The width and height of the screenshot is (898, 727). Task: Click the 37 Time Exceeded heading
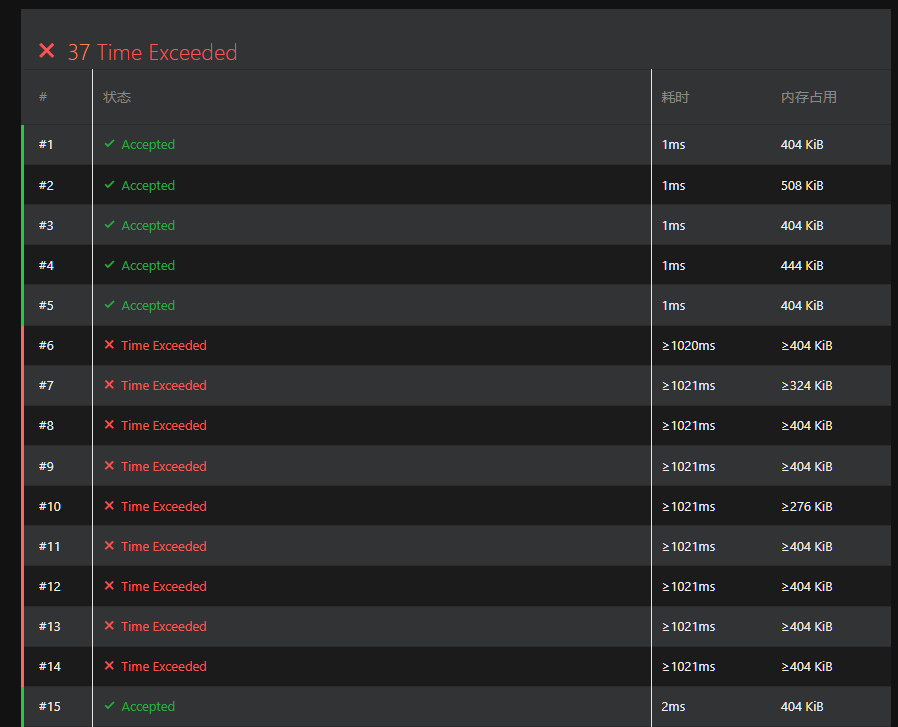tap(152, 52)
